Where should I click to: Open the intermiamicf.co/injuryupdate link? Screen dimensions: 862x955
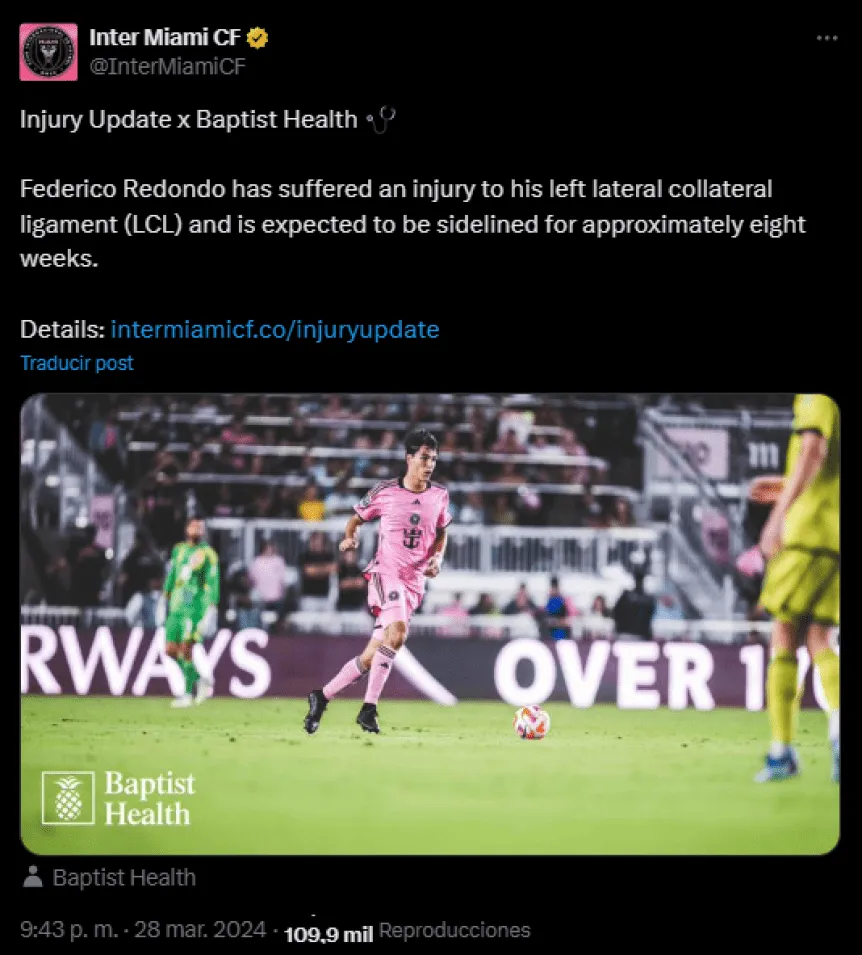(x=275, y=329)
